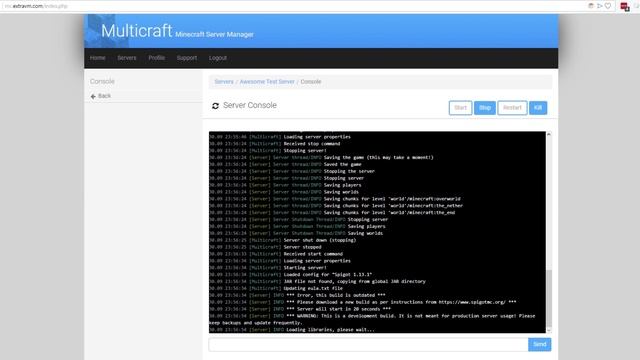Viewport: 640px width, 360px height.
Task: Click the Multicraft logo title
Action: (136, 31)
